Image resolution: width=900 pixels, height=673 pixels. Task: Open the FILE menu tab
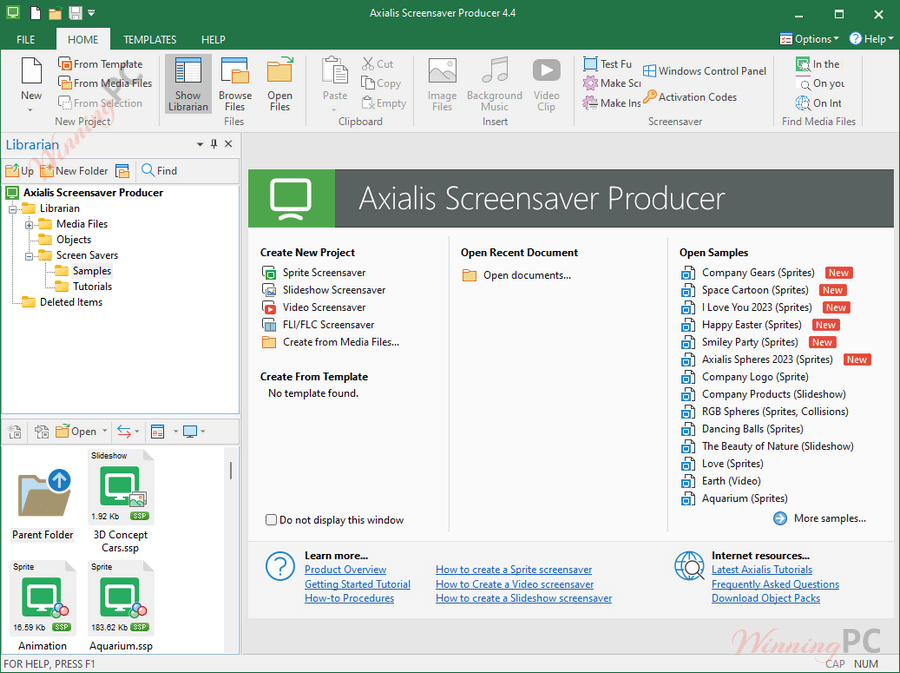click(26, 40)
